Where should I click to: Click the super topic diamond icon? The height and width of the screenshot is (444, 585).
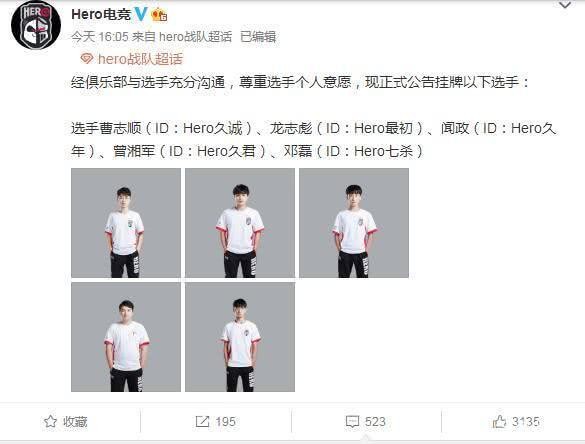click(87, 59)
